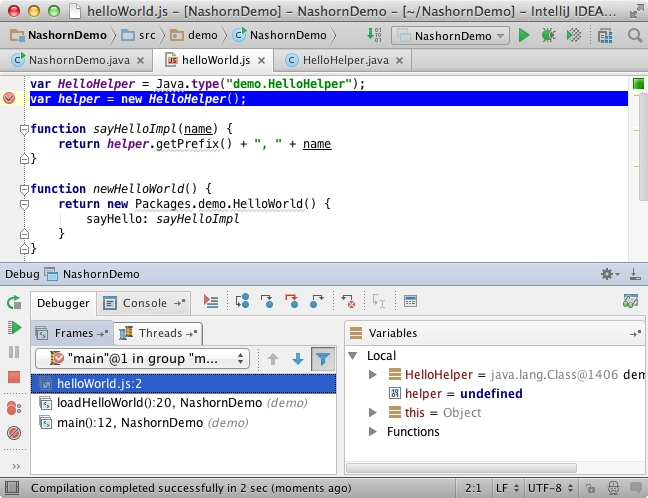This screenshot has height=498, width=648.
Task: Click NashornDemo class breadcrumb
Action: point(280,36)
